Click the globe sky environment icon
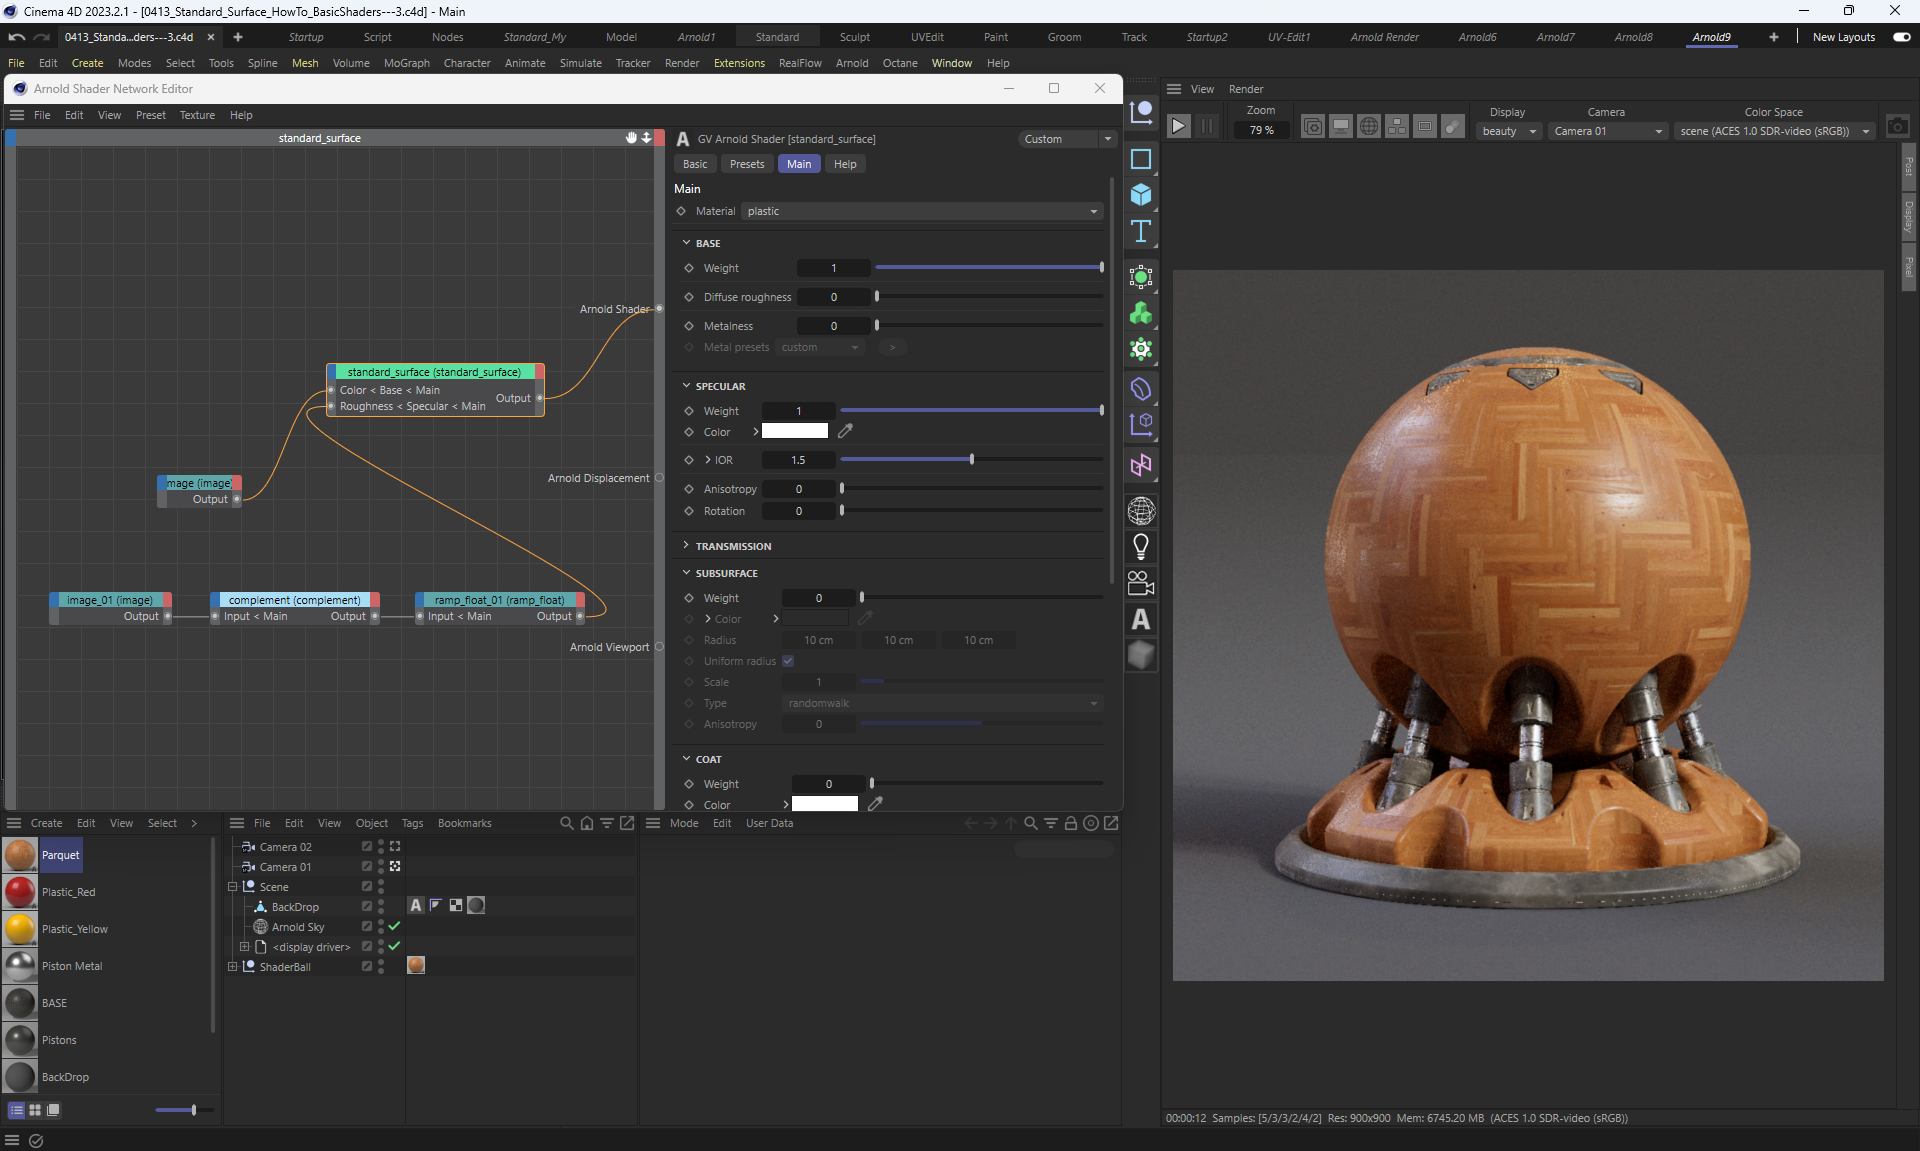 tap(1141, 511)
